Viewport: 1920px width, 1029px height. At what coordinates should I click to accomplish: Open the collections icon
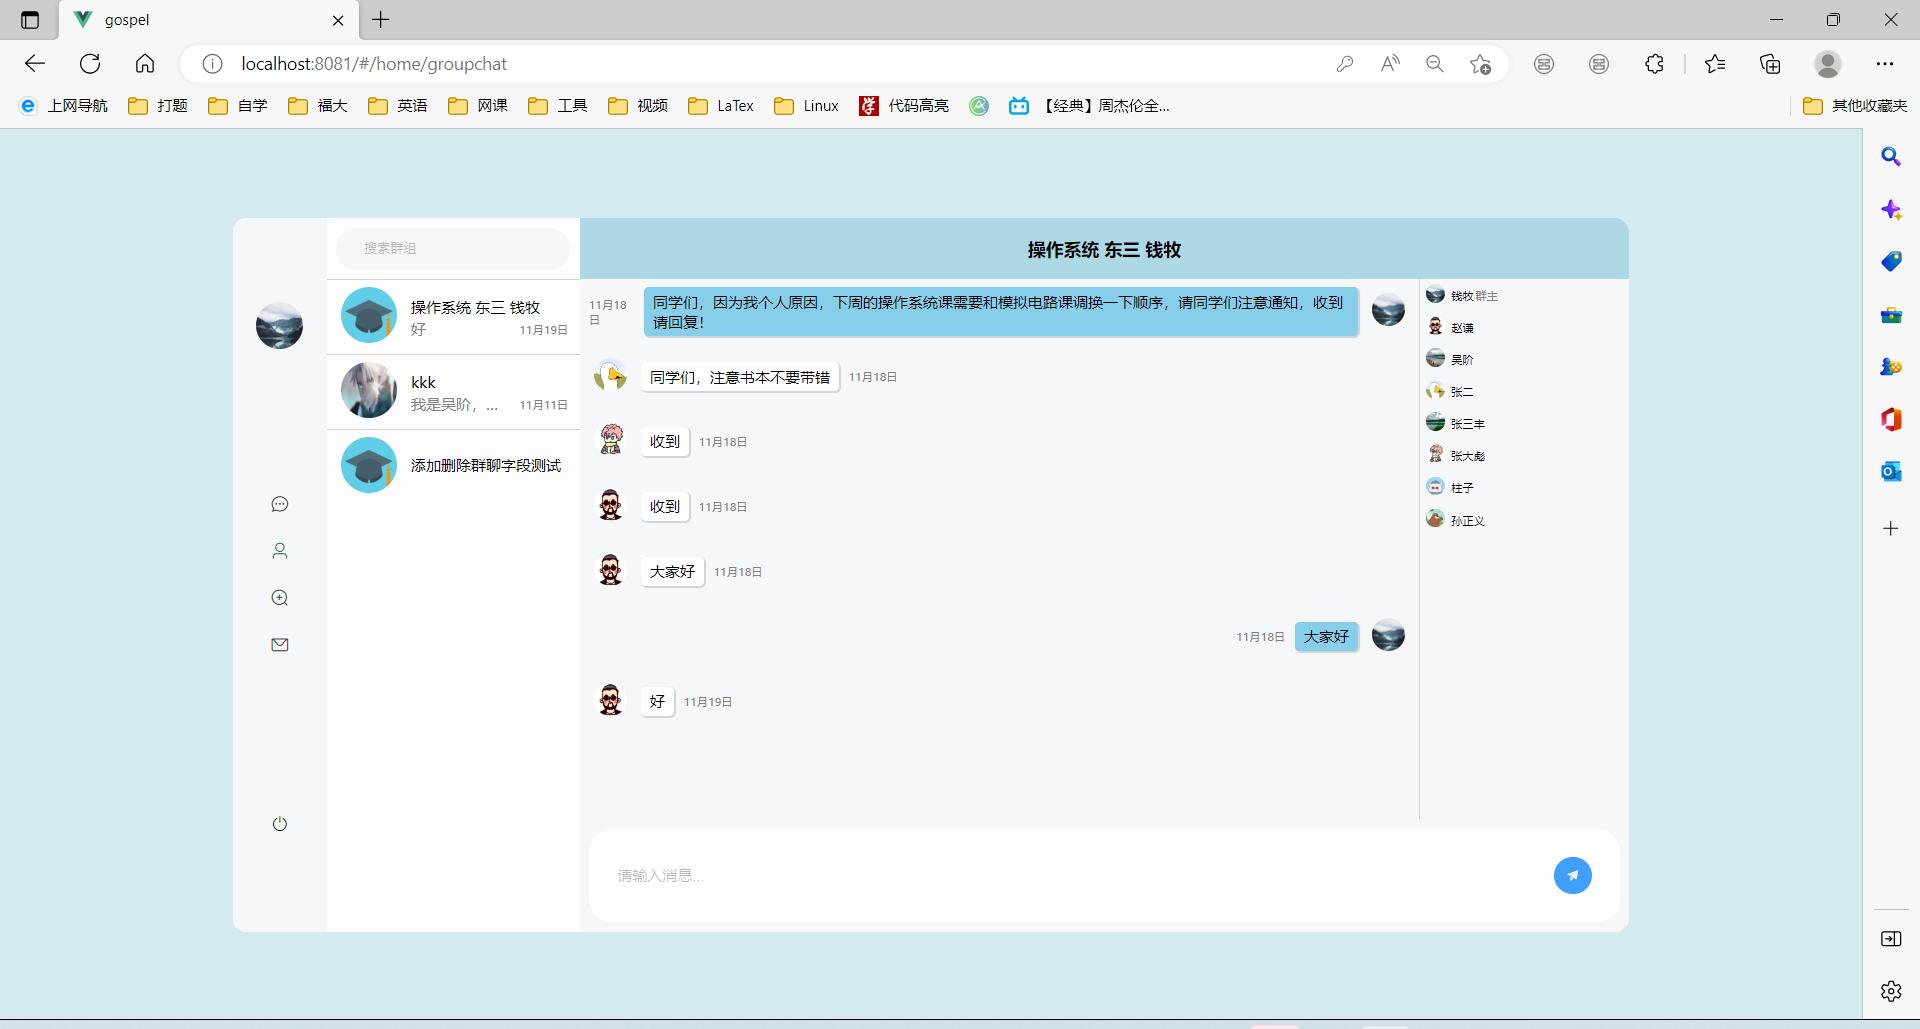click(x=1770, y=64)
